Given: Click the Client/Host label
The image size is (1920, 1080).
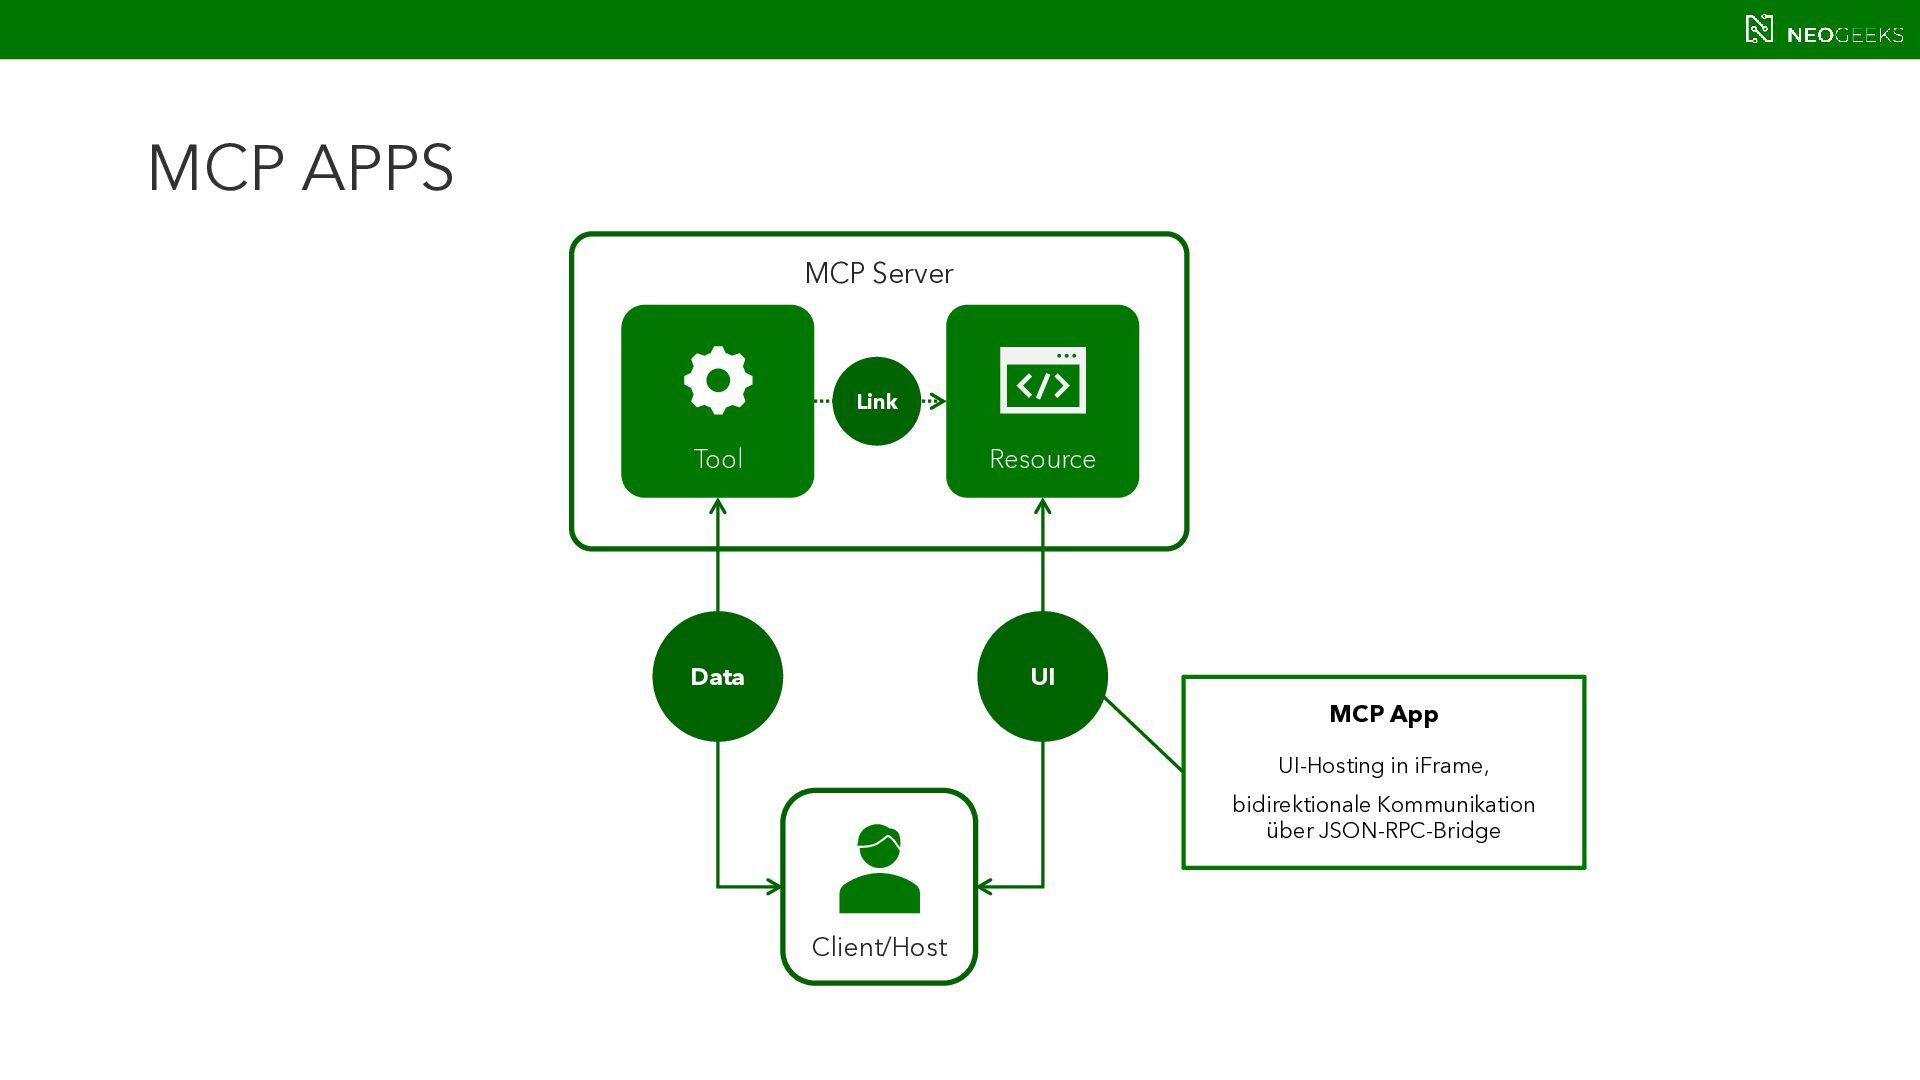Looking at the screenshot, I should (x=878, y=947).
